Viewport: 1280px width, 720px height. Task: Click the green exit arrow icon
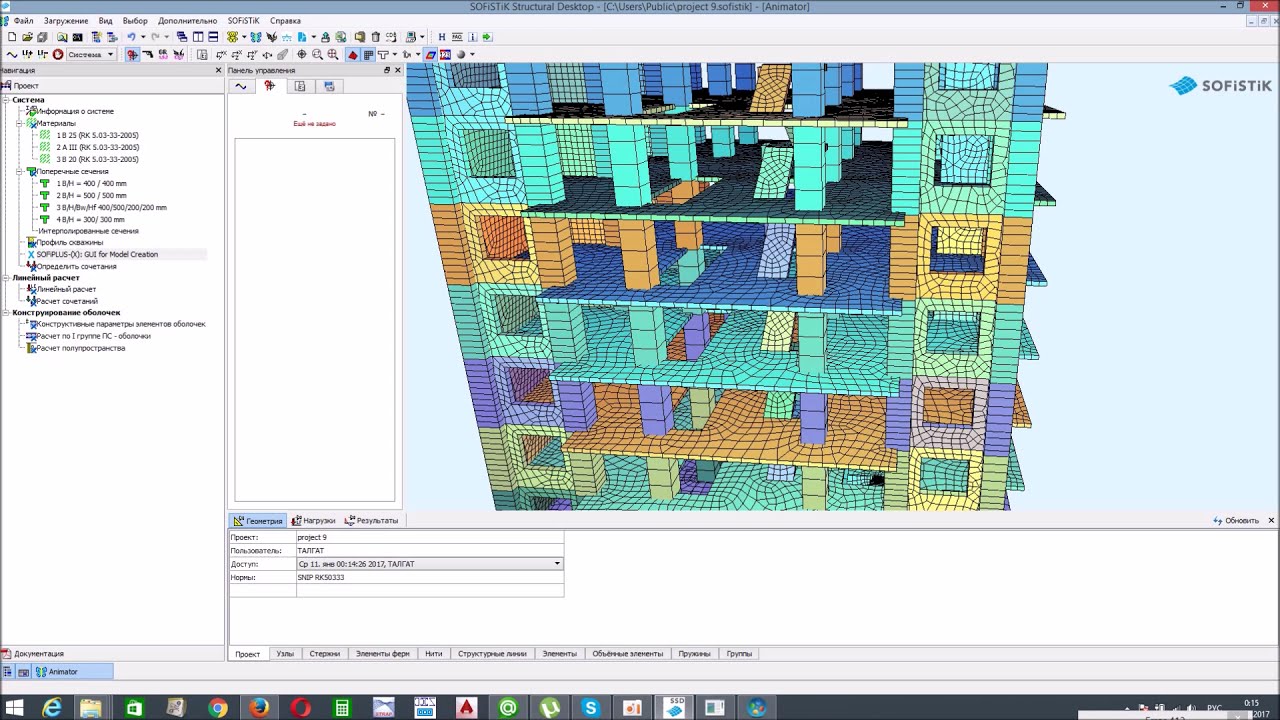tap(488, 37)
